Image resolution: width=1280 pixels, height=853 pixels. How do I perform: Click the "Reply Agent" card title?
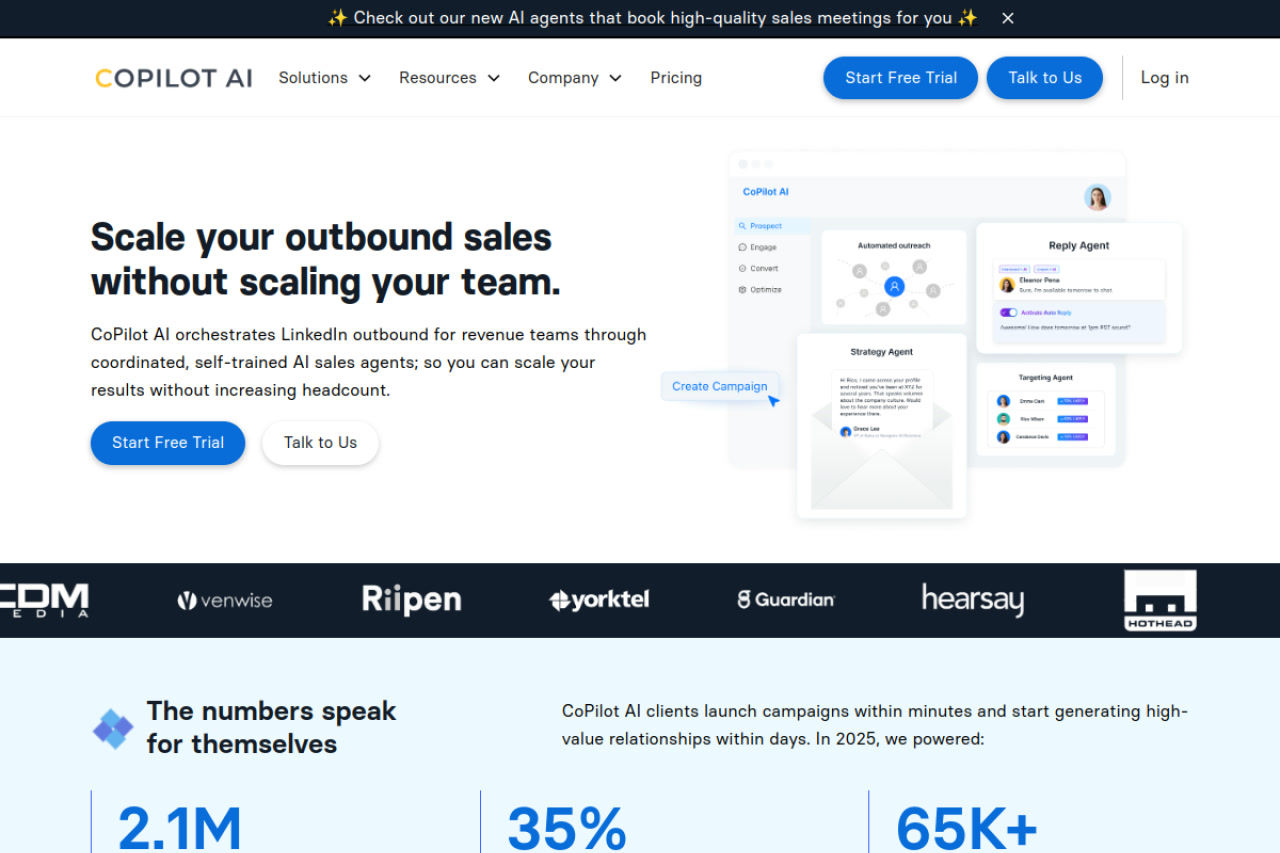click(x=1079, y=246)
